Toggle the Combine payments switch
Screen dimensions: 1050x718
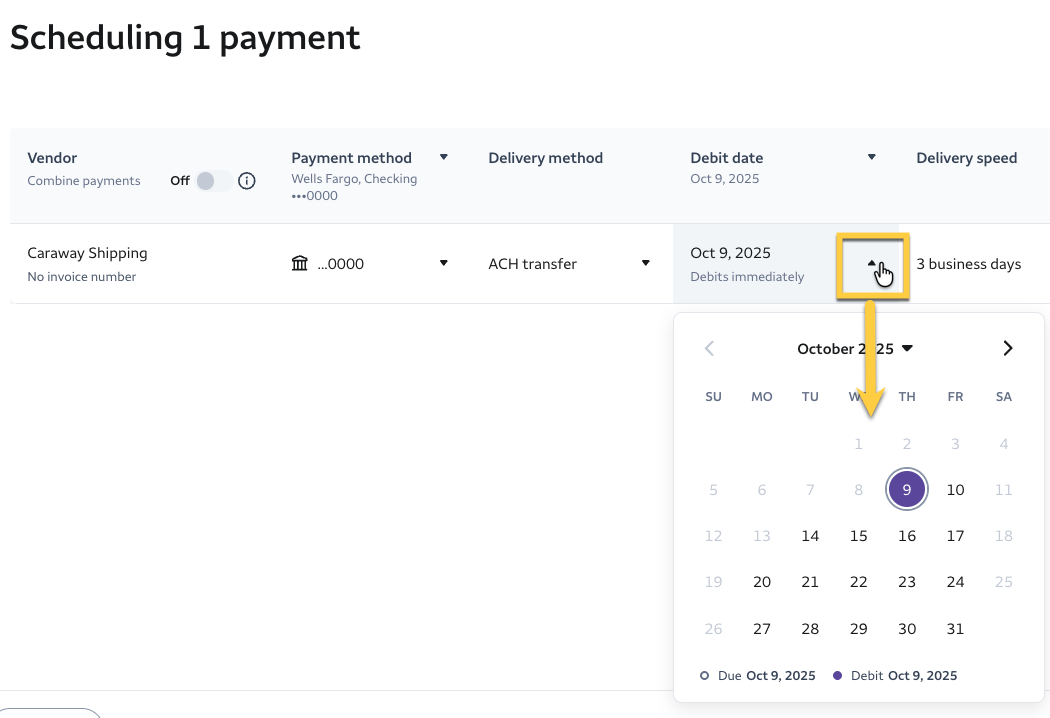click(212, 181)
